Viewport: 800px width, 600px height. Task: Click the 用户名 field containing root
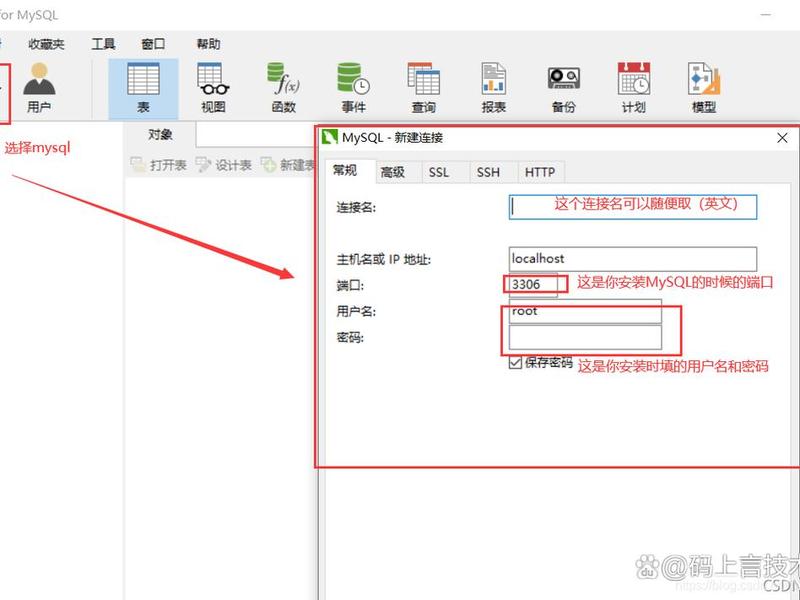pyautogui.click(x=585, y=311)
